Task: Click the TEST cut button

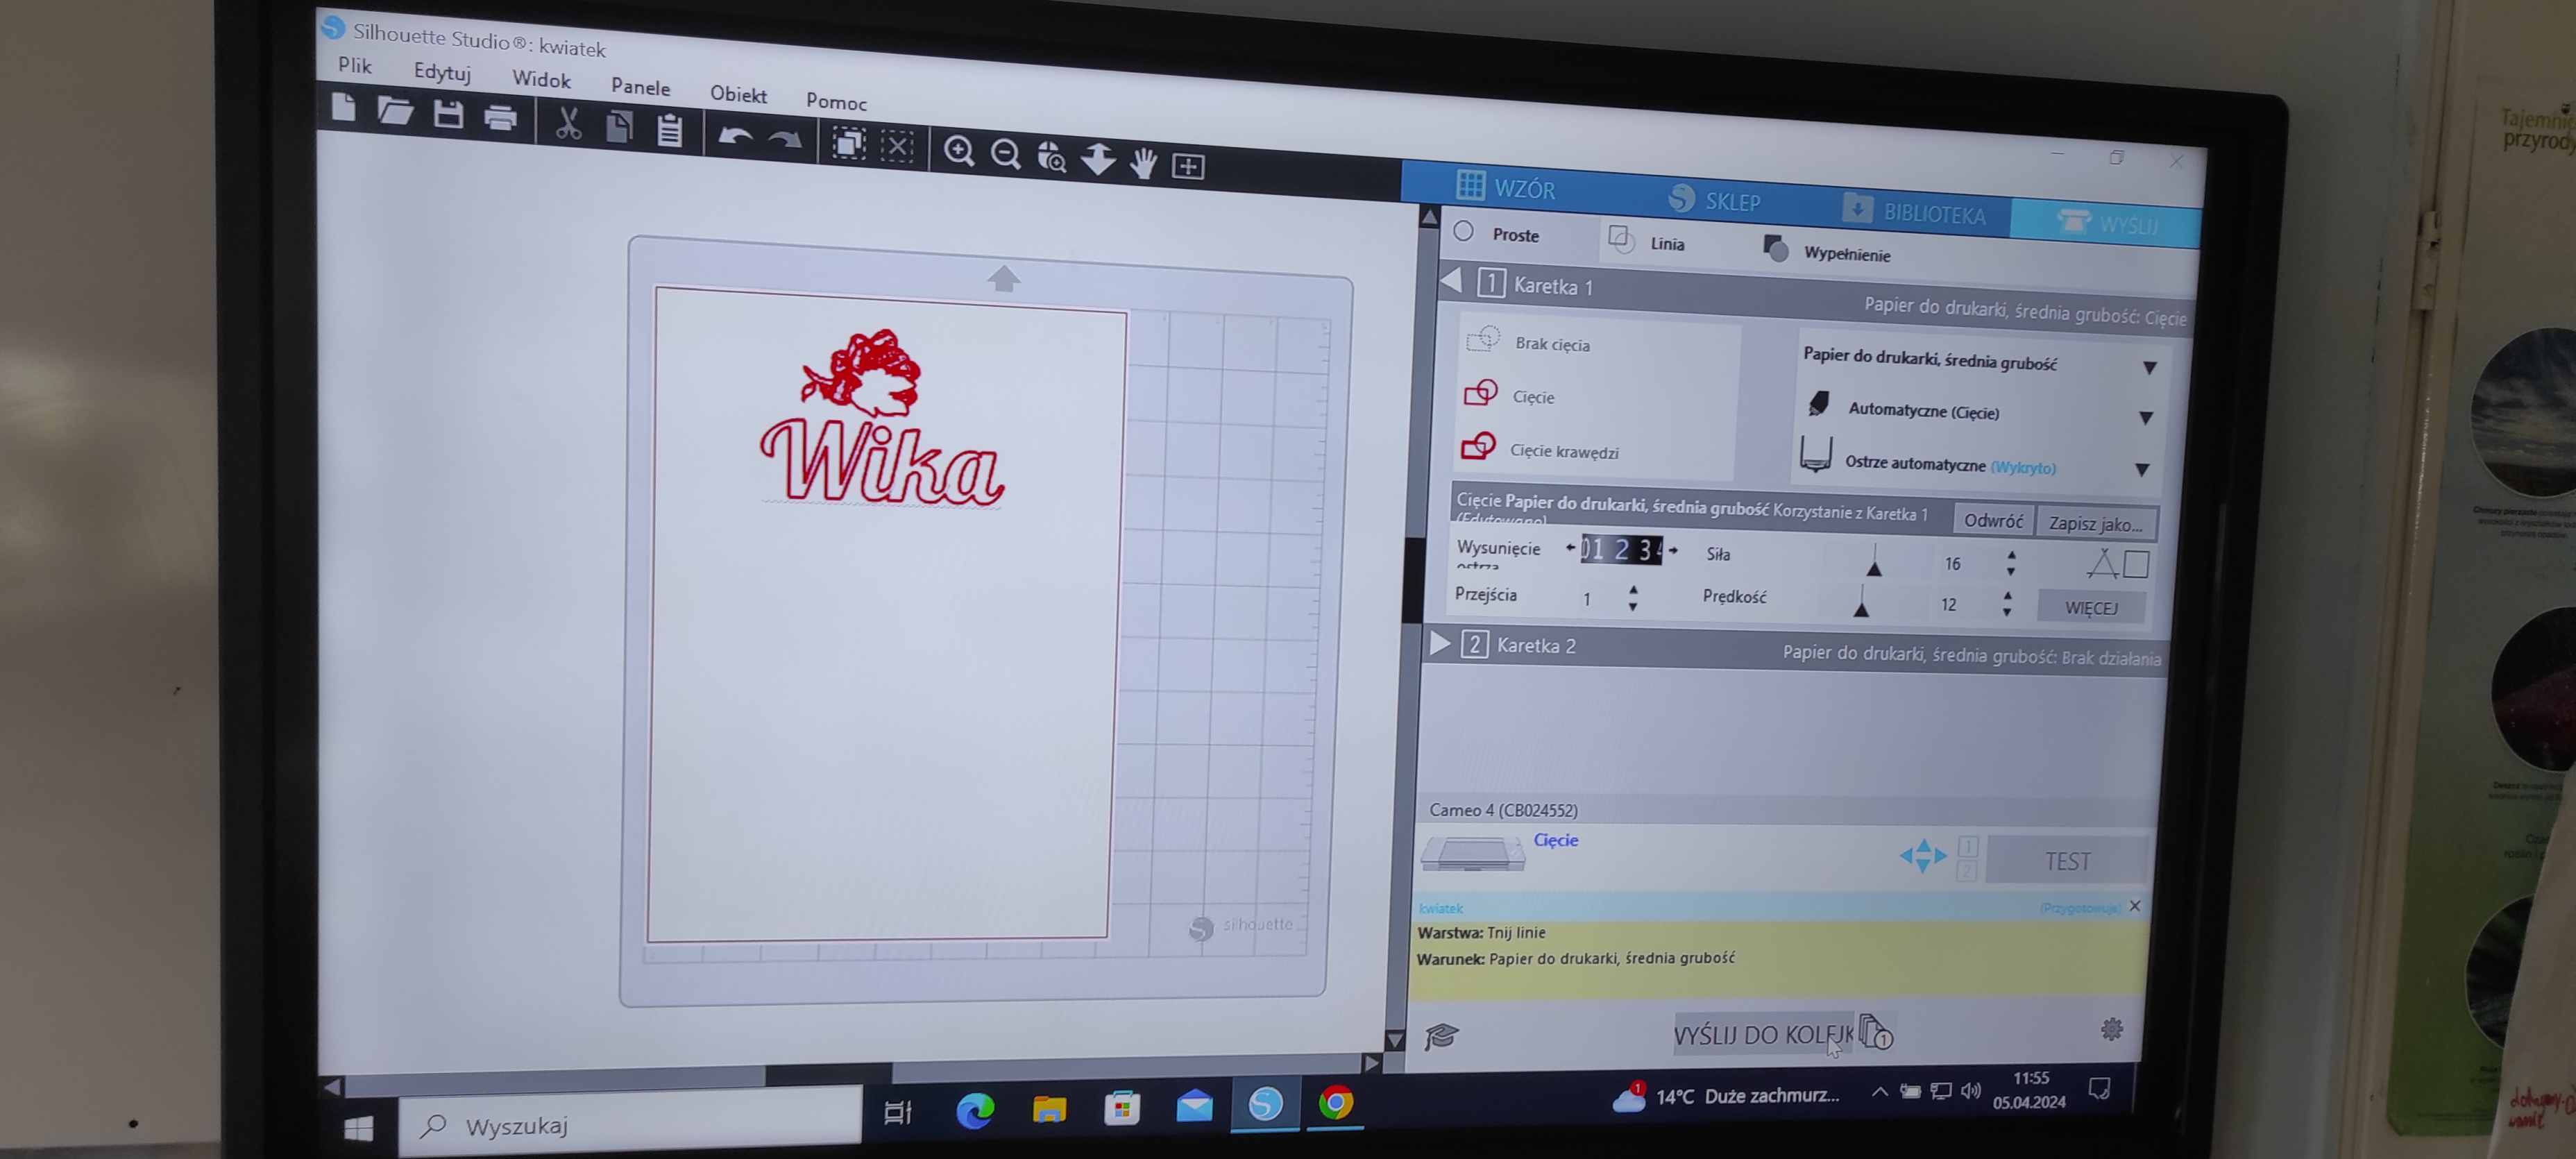Action: click(2067, 861)
